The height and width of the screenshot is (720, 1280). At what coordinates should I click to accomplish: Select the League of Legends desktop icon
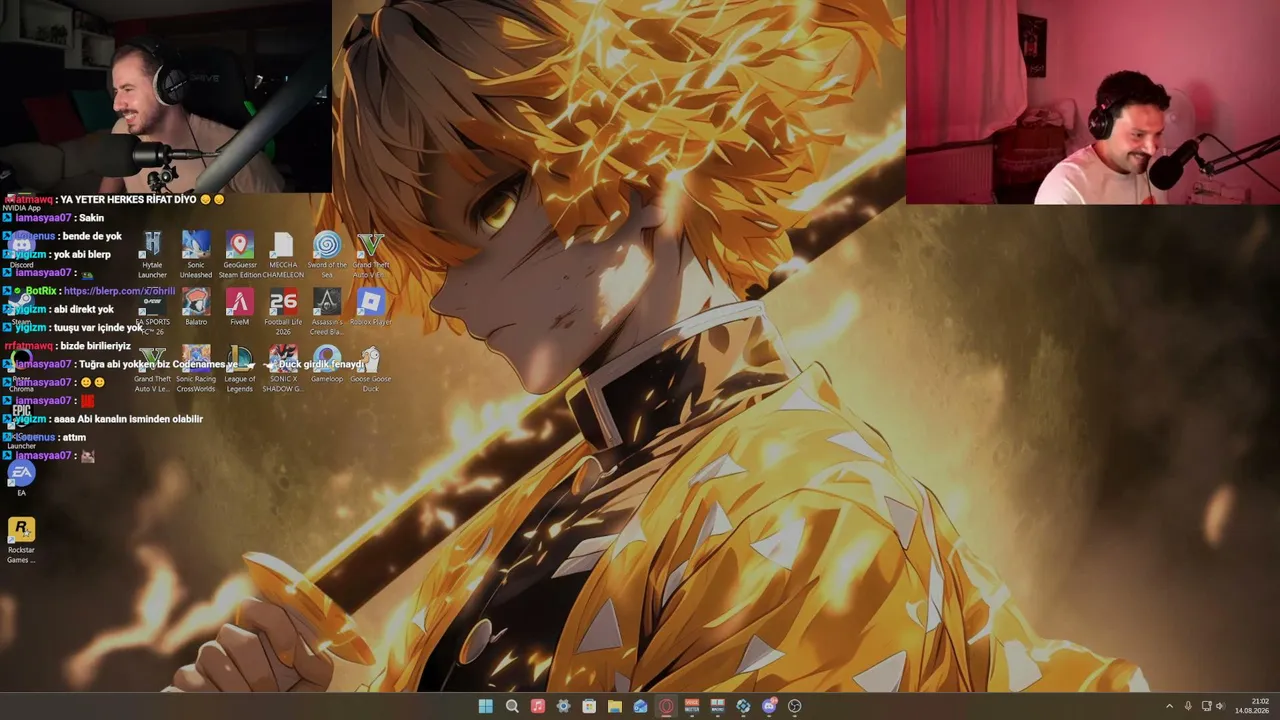[x=240, y=369]
